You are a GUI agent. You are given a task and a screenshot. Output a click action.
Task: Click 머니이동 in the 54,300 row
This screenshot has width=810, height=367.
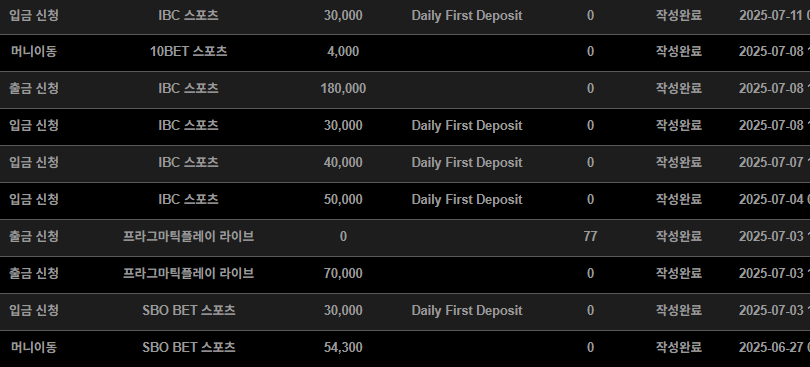[34, 347]
